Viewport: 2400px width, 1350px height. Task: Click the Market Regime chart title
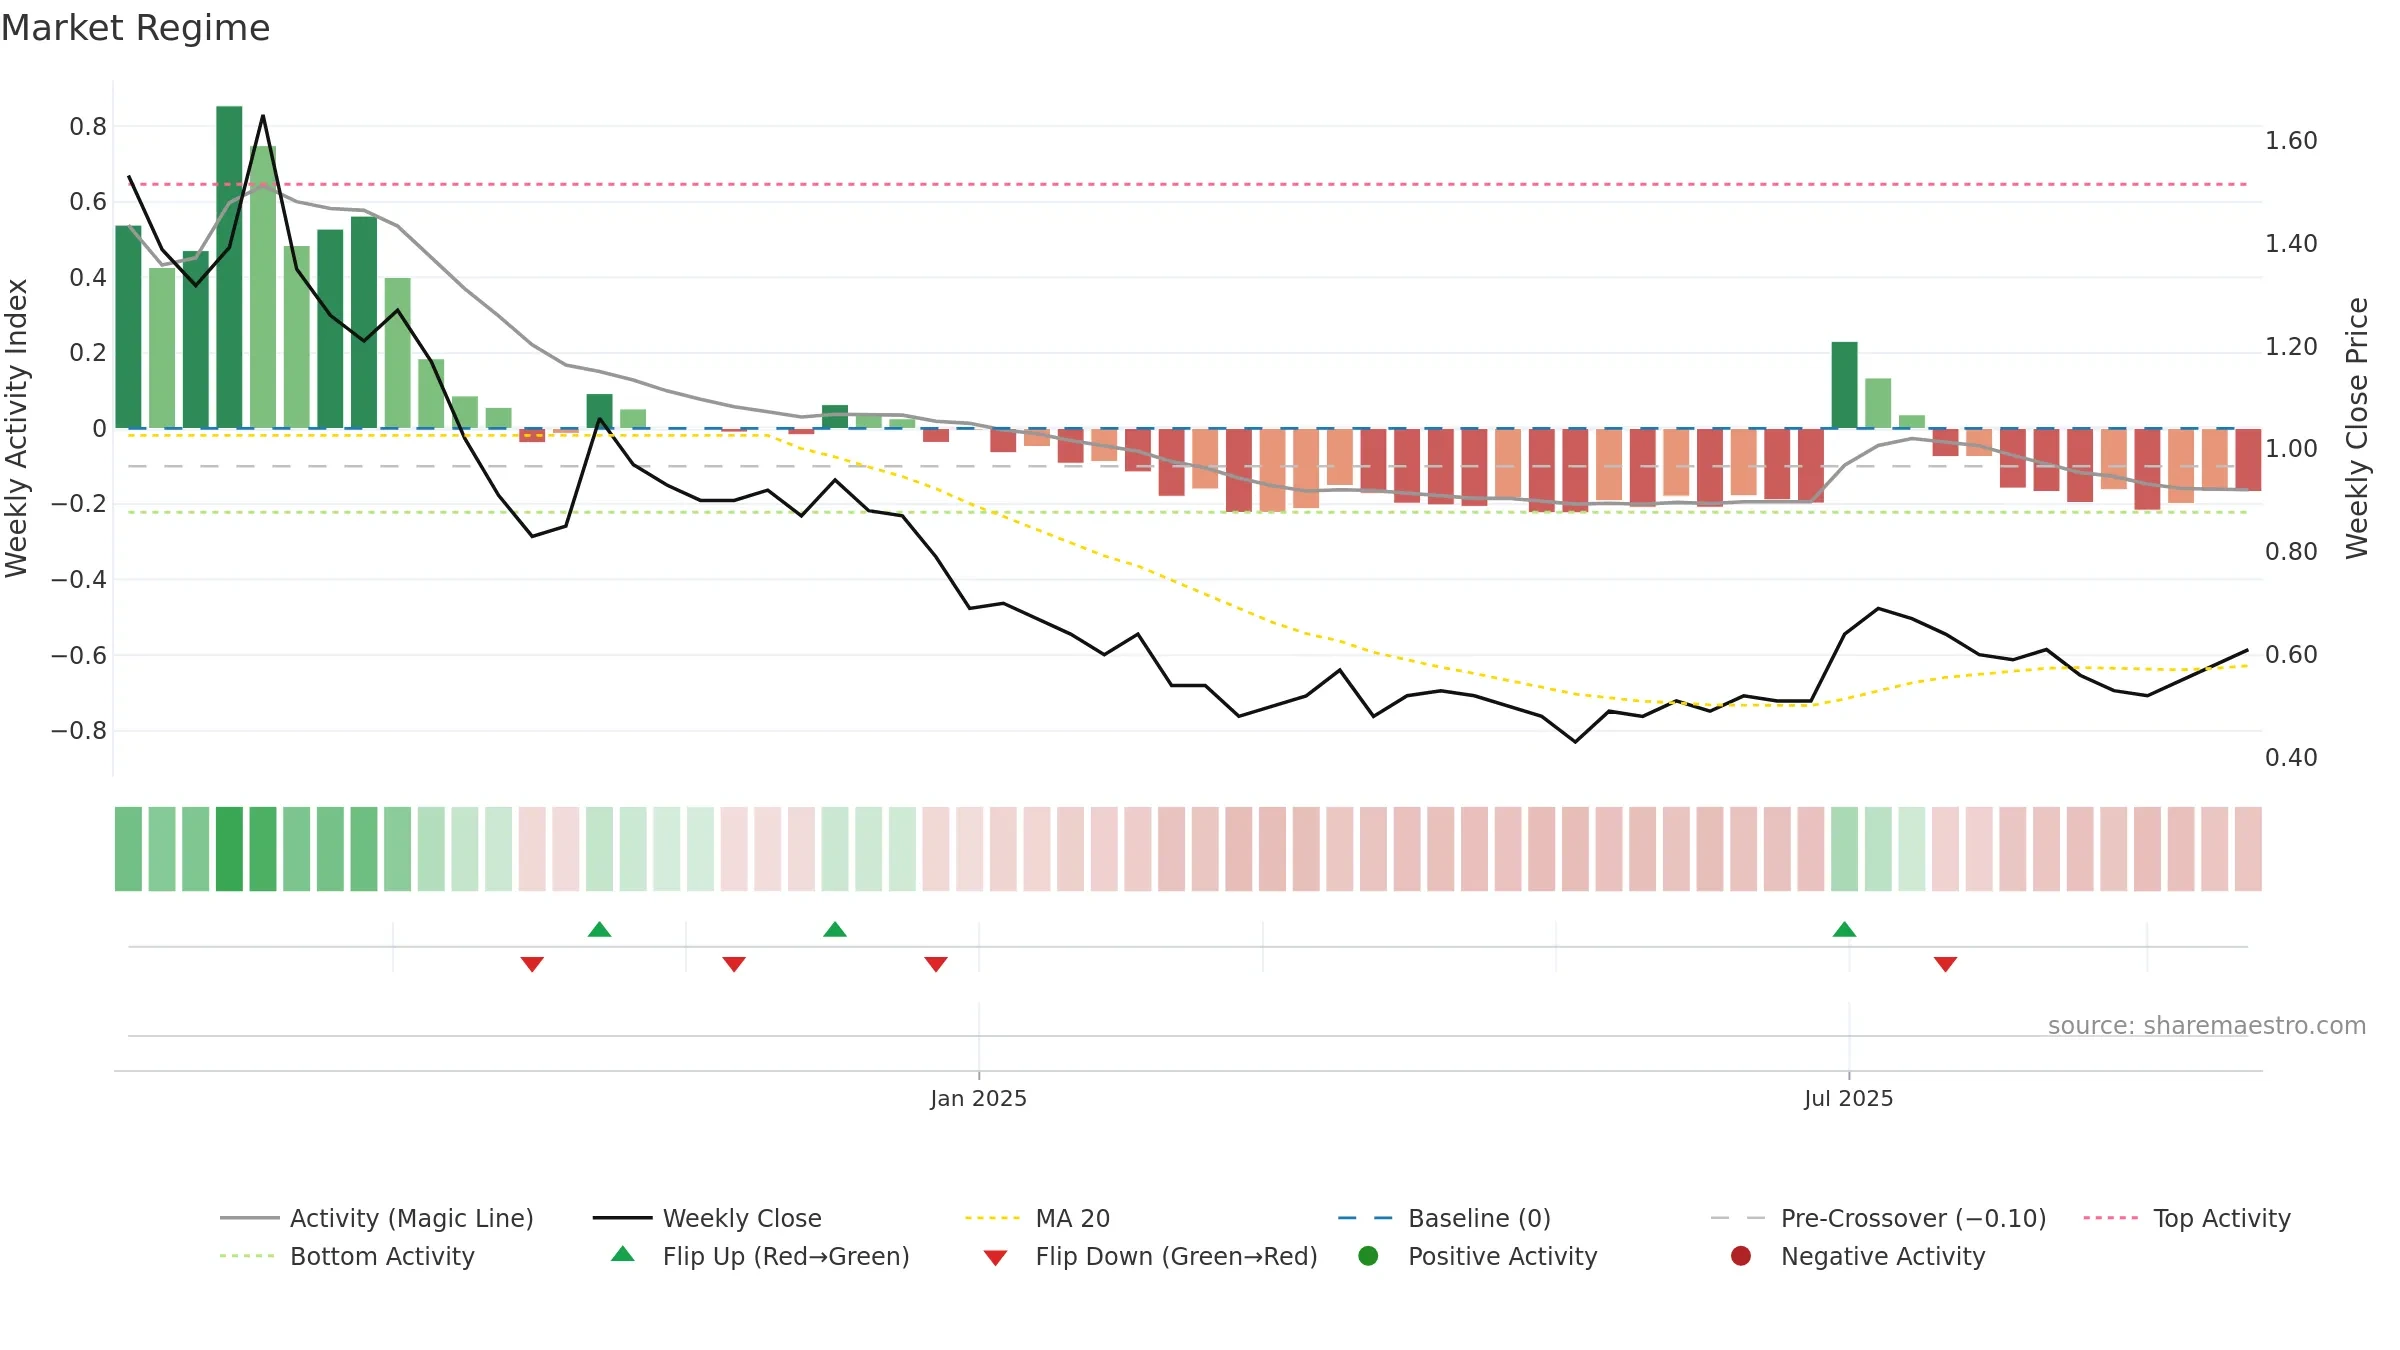tap(135, 28)
